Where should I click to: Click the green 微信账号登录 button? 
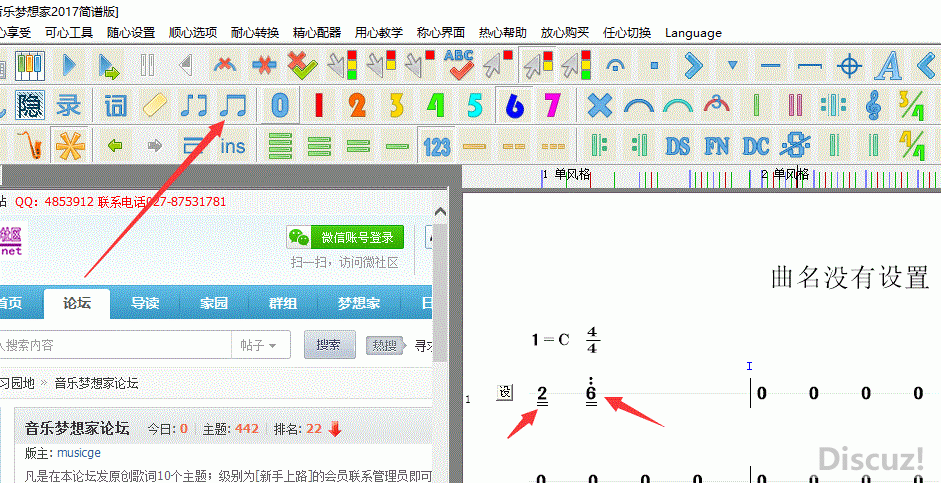click(x=345, y=237)
